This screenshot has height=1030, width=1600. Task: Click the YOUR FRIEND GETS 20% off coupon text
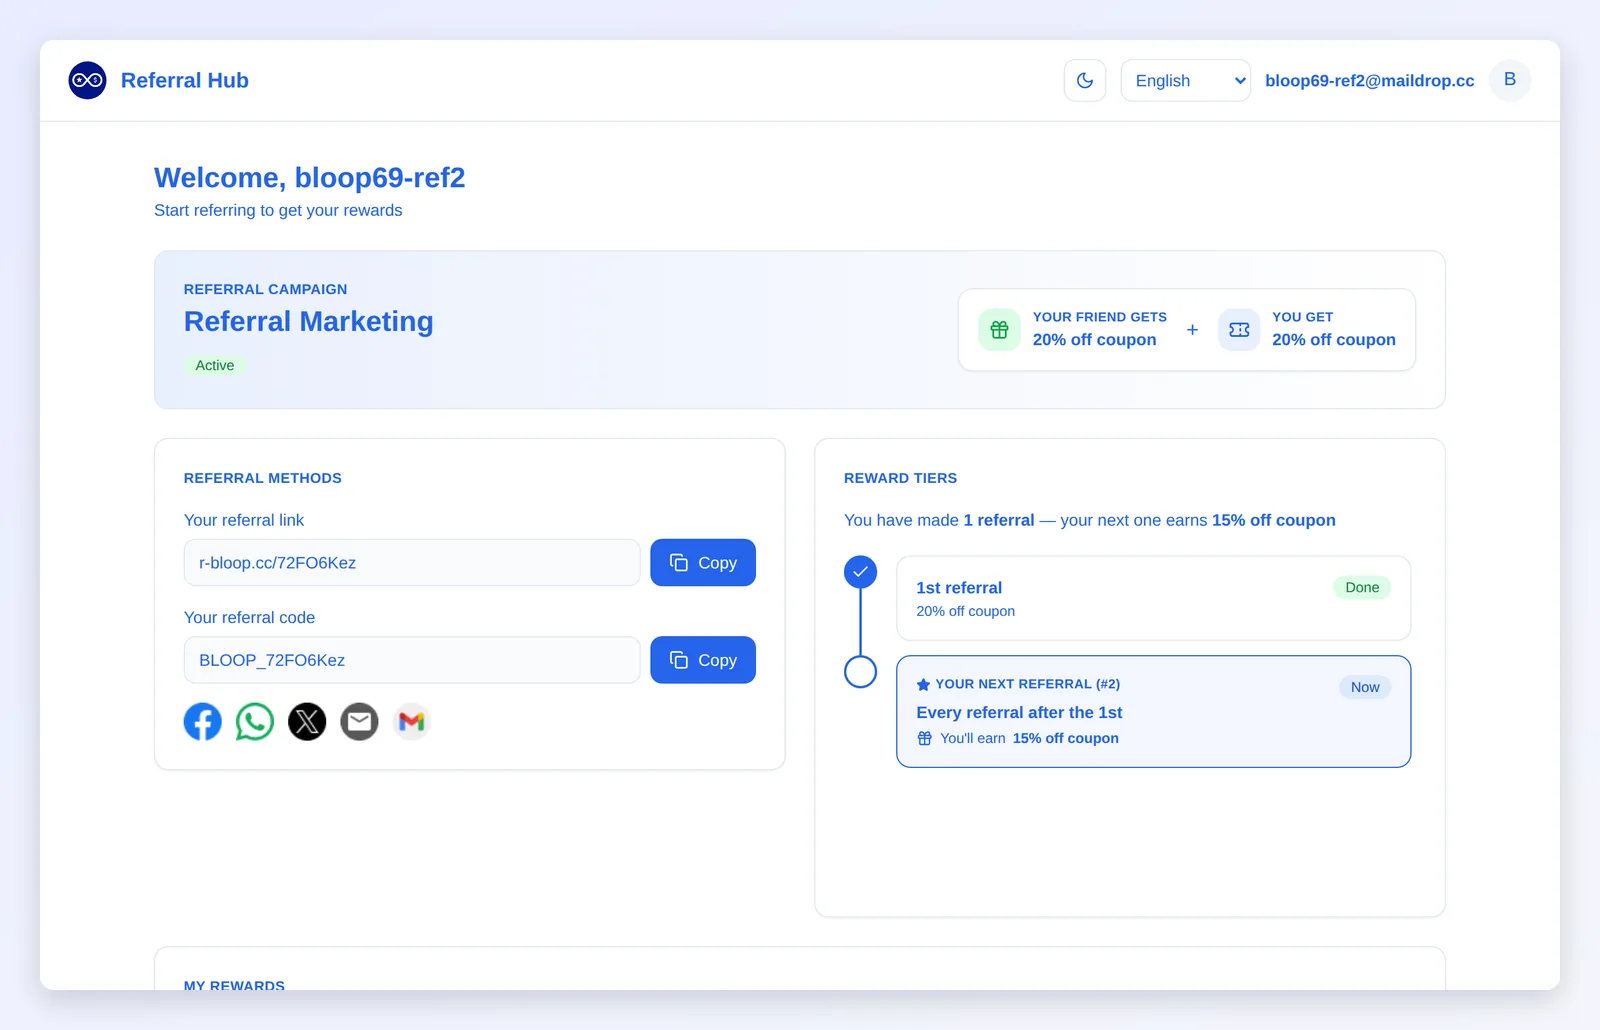(x=1099, y=329)
